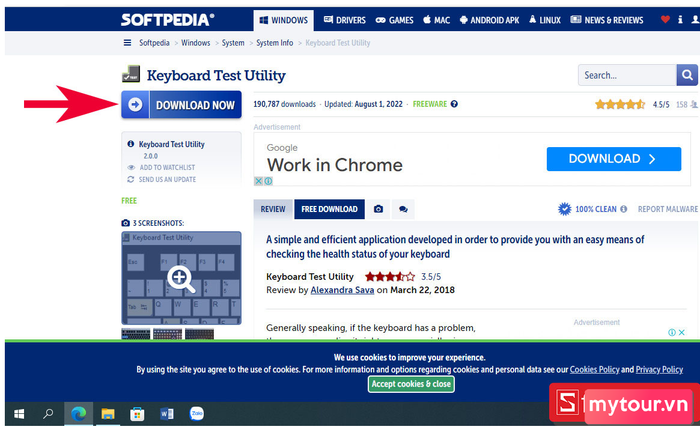The height and width of the screenshot is (433, 700).
Task: Click the System Info breadcrumb link
Action: point(275,43)
